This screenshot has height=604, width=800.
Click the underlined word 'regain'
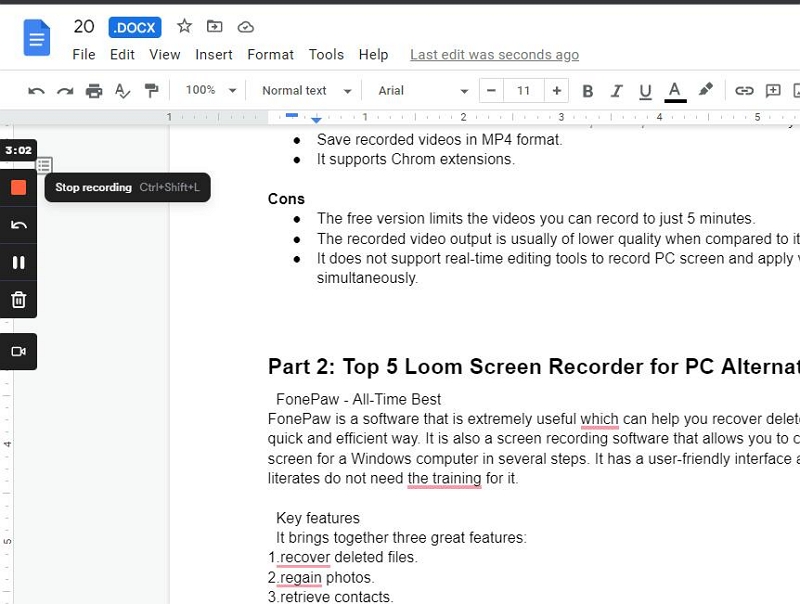pos(301,577)
